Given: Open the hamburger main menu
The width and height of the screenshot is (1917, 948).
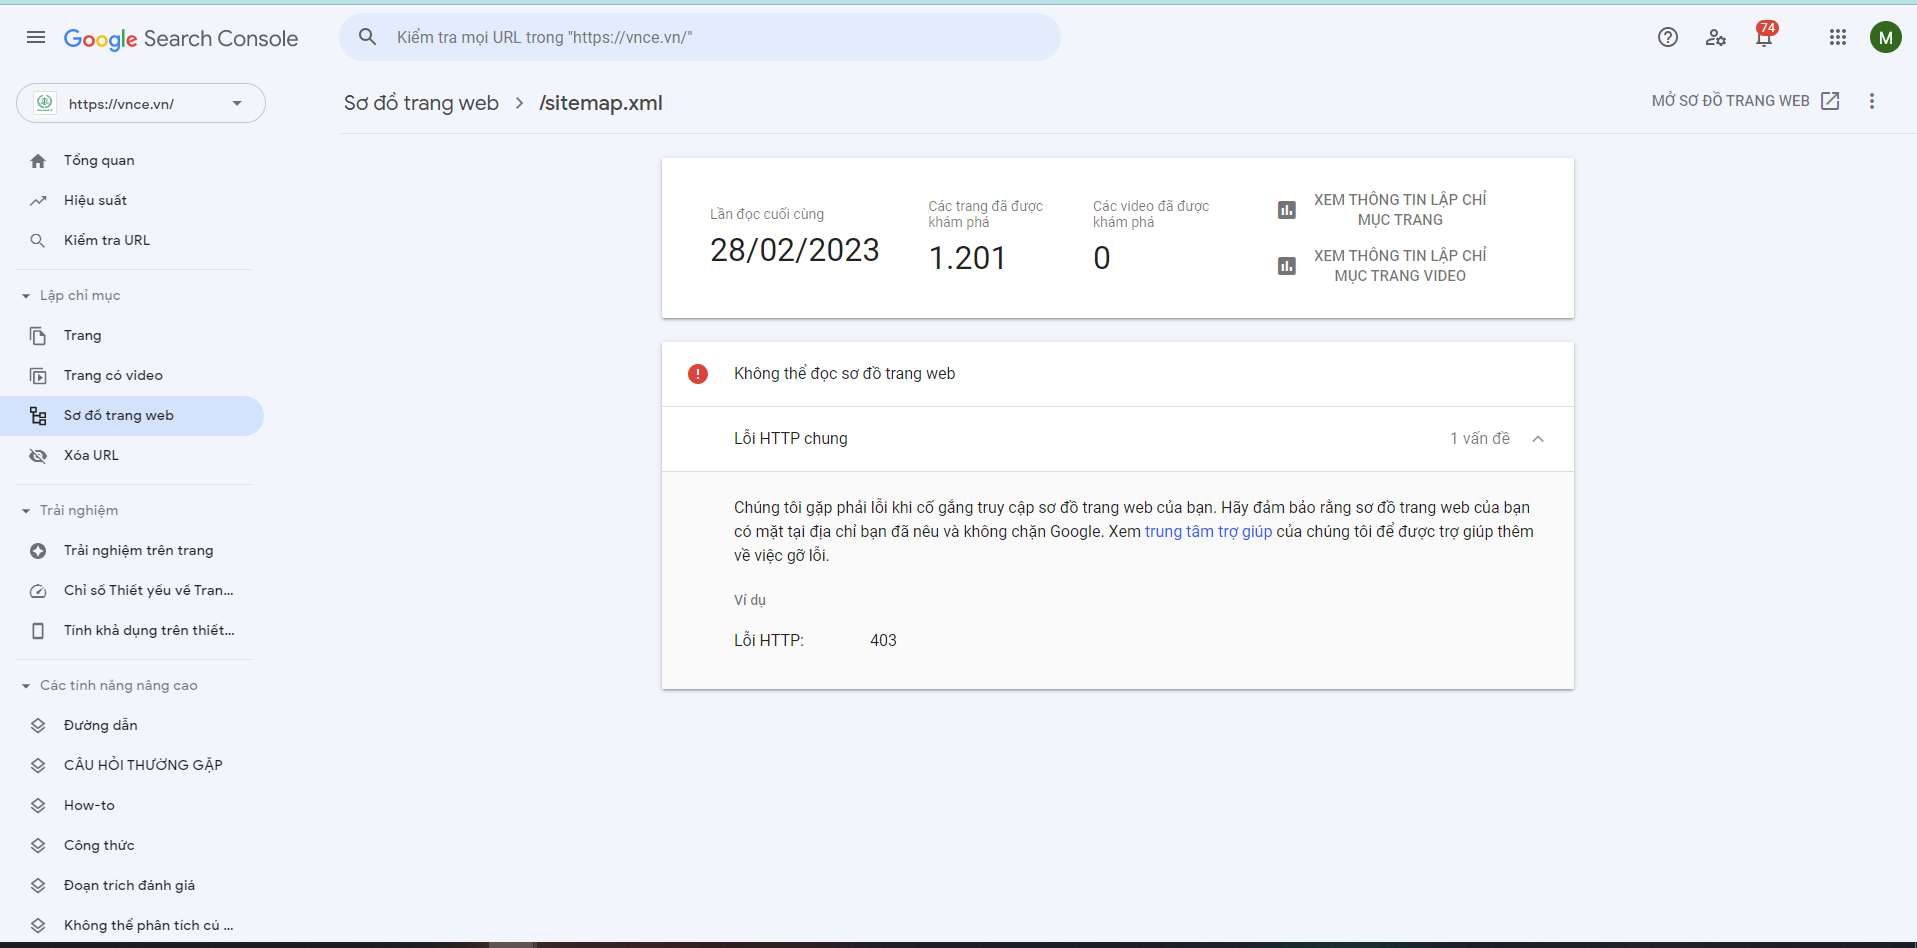Looking at the screenshot, I should 36,37.
